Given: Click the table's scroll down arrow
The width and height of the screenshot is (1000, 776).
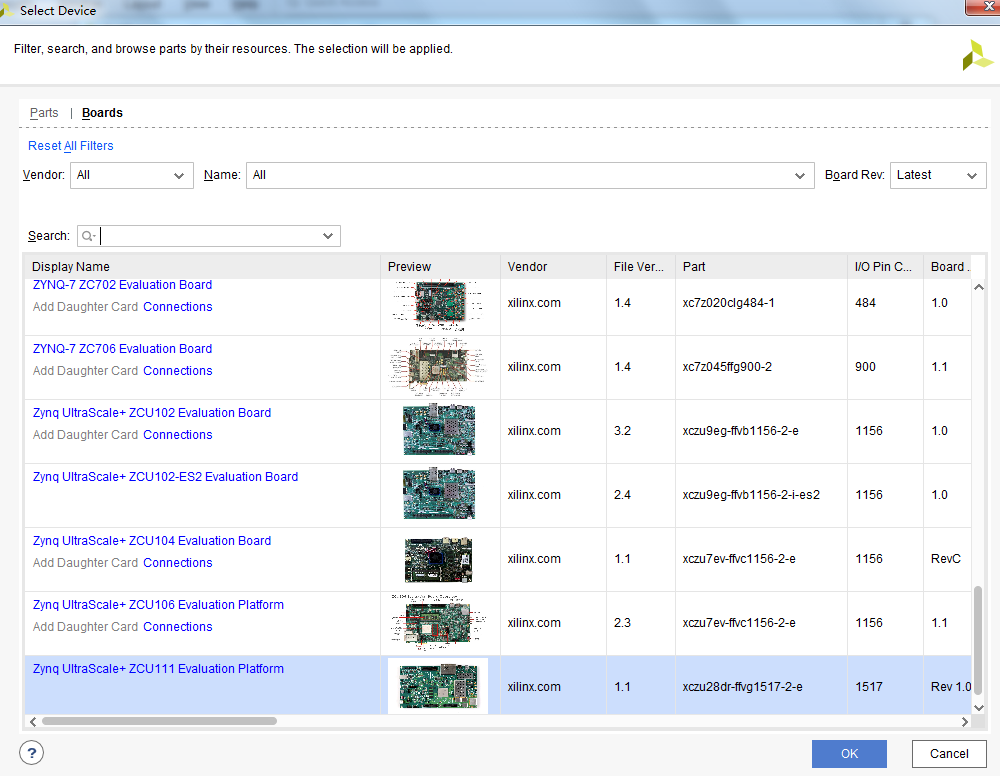Looking at the screenshot, I should coord(978,708).
